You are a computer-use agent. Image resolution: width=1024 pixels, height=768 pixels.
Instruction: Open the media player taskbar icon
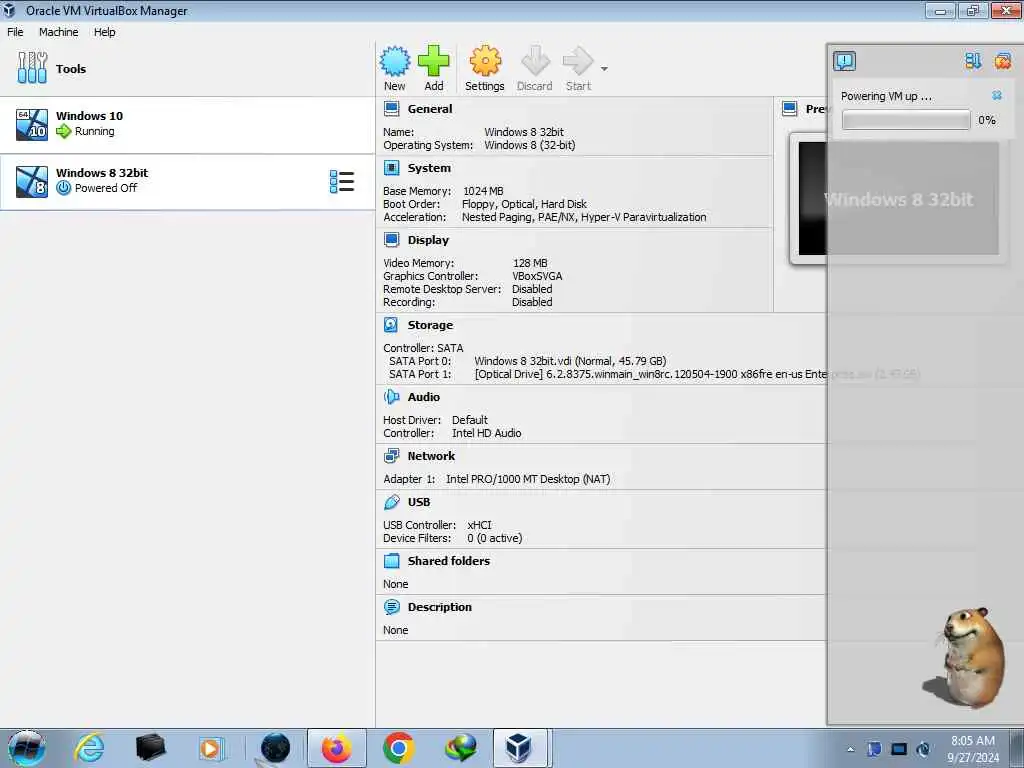211,748
